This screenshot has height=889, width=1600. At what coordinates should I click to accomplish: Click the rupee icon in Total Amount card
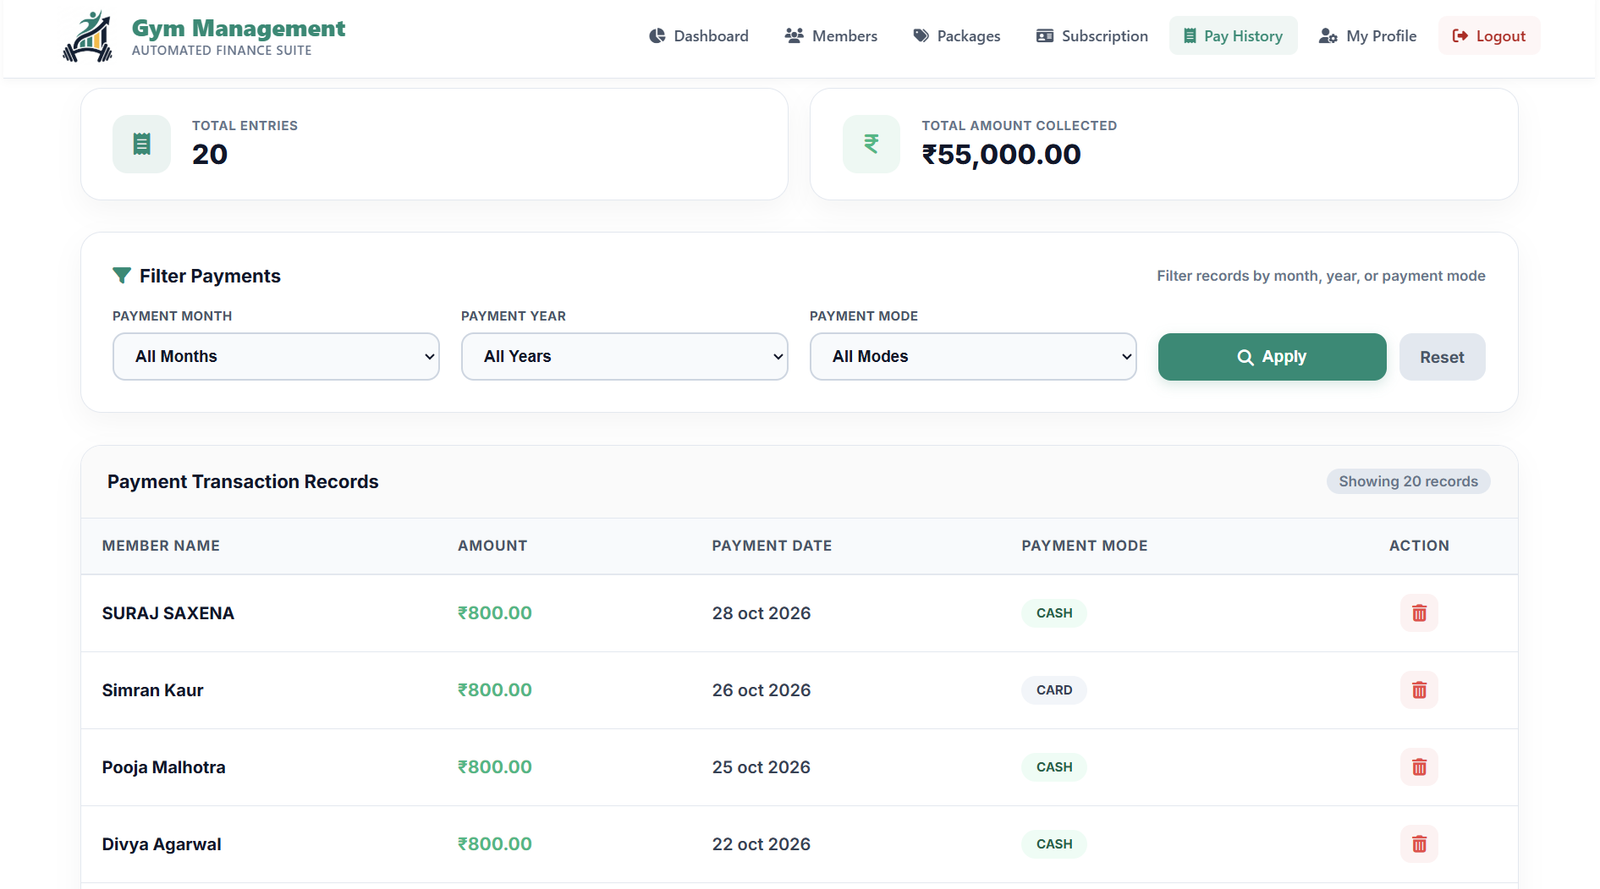[x=871, y=144]
